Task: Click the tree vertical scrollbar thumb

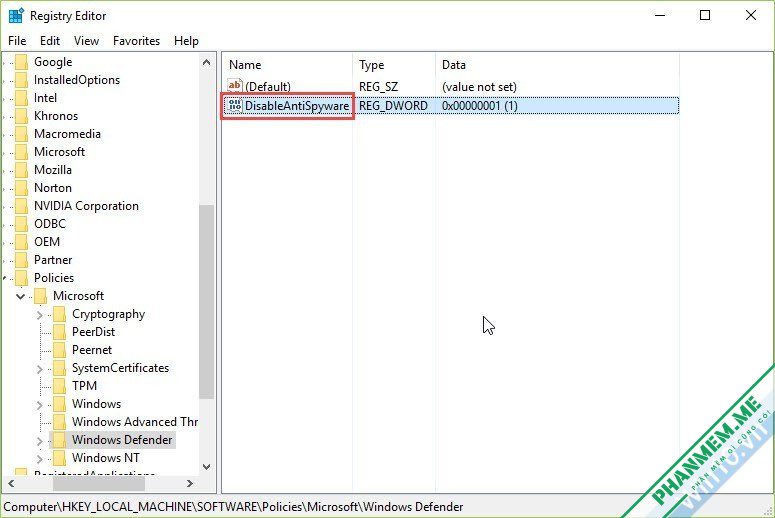Action: [207, 302]
